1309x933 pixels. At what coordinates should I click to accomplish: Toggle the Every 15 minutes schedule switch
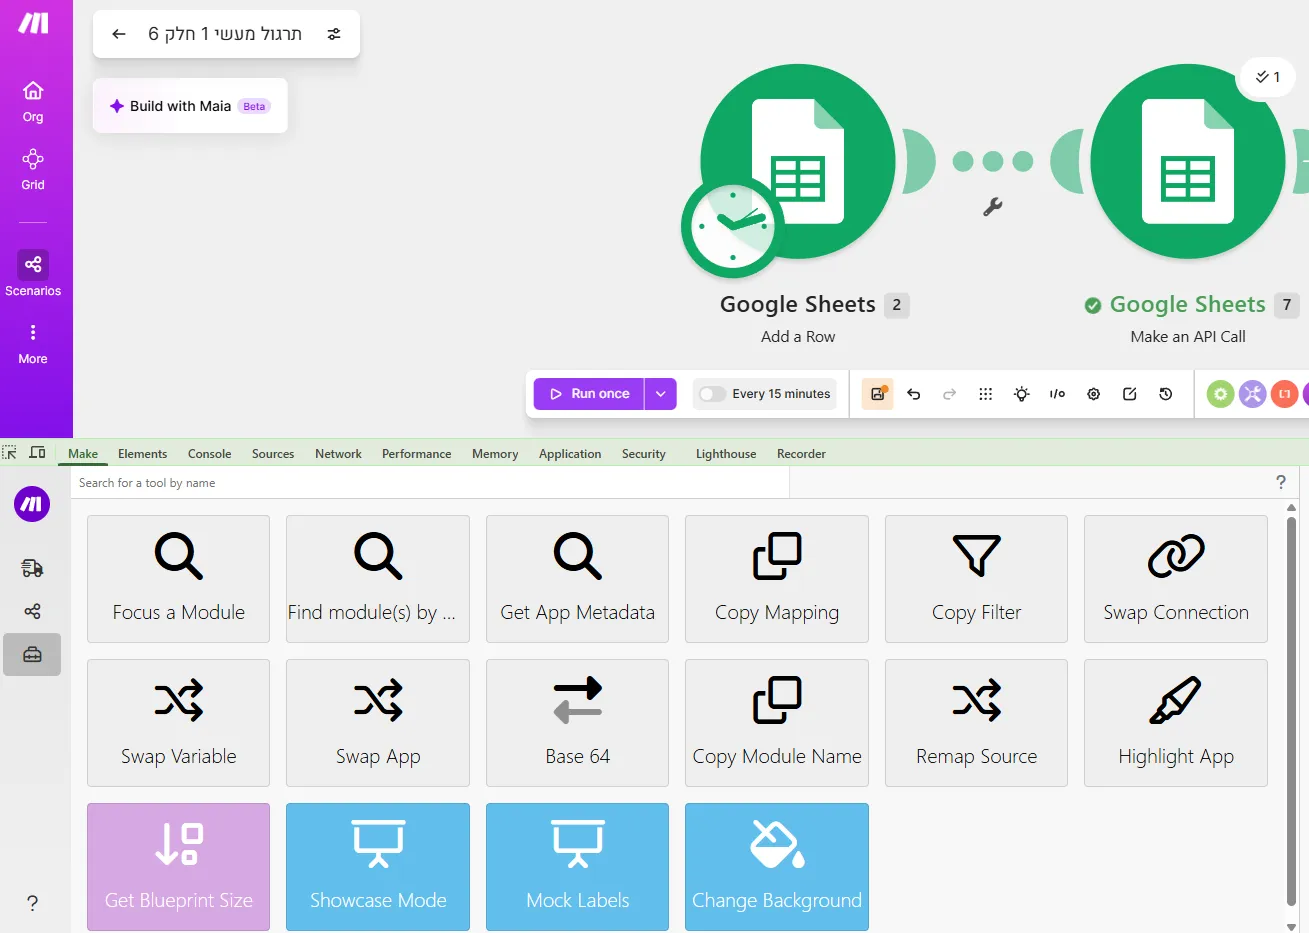coord(712,394)
